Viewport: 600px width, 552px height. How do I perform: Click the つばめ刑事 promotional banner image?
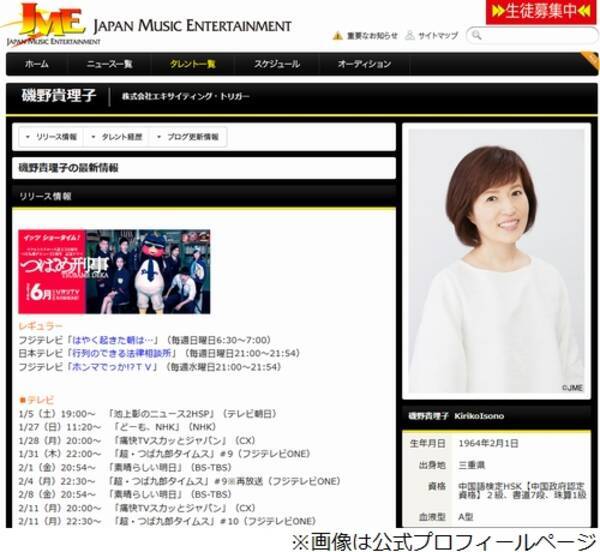pyautogui.click(x=114, y=271)
